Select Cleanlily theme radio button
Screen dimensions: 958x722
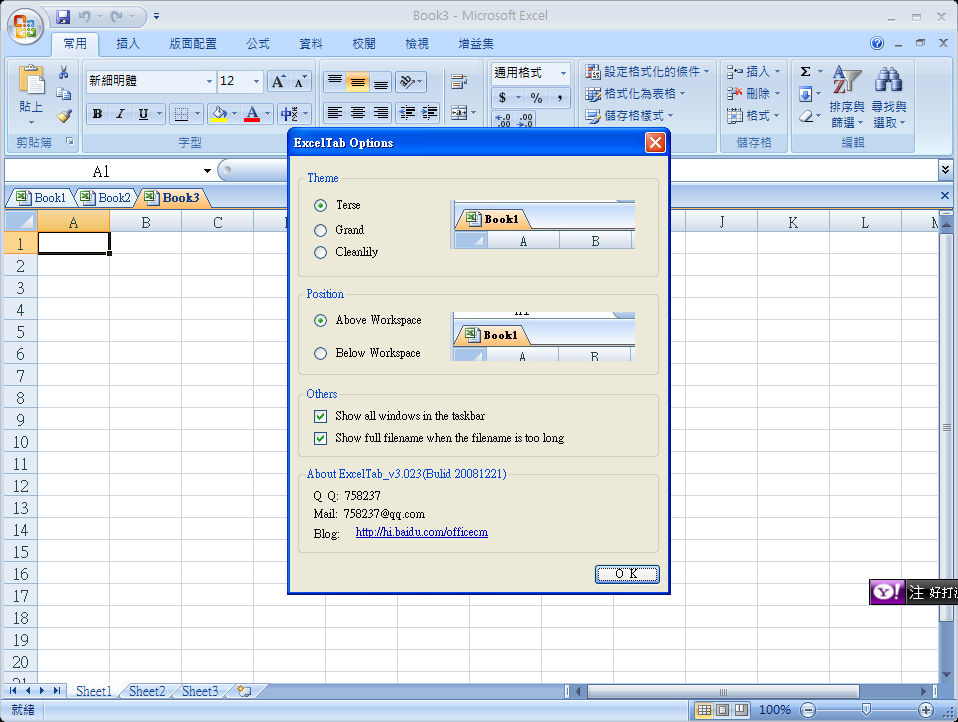[x=320, y=252]
